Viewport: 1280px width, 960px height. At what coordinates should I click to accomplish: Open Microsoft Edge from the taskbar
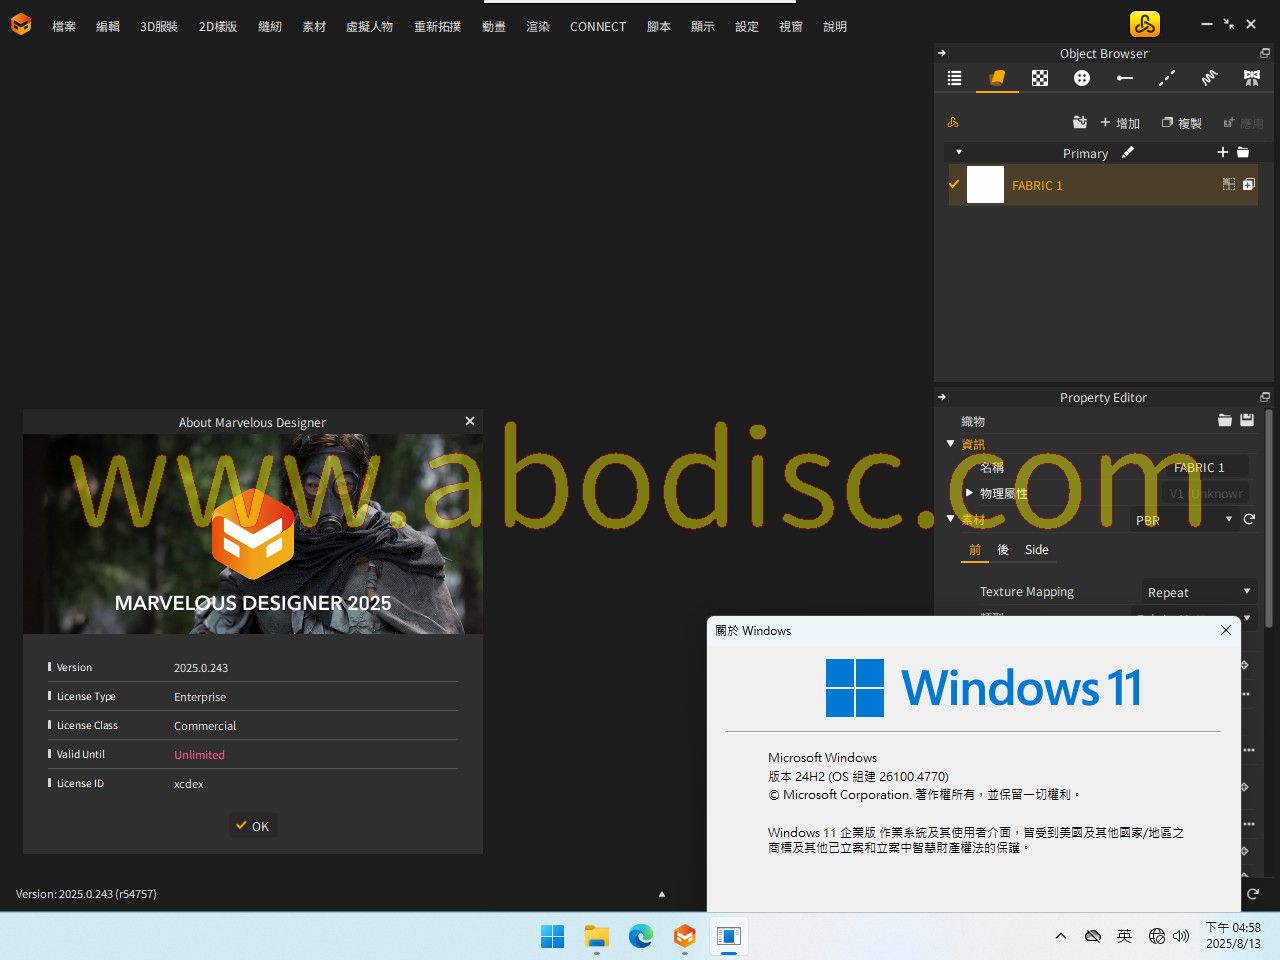point(641,936)
